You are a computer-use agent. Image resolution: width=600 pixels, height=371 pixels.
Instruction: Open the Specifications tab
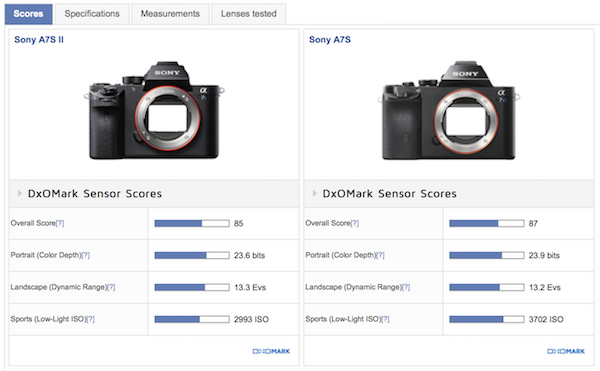click(x=92, y=14)
